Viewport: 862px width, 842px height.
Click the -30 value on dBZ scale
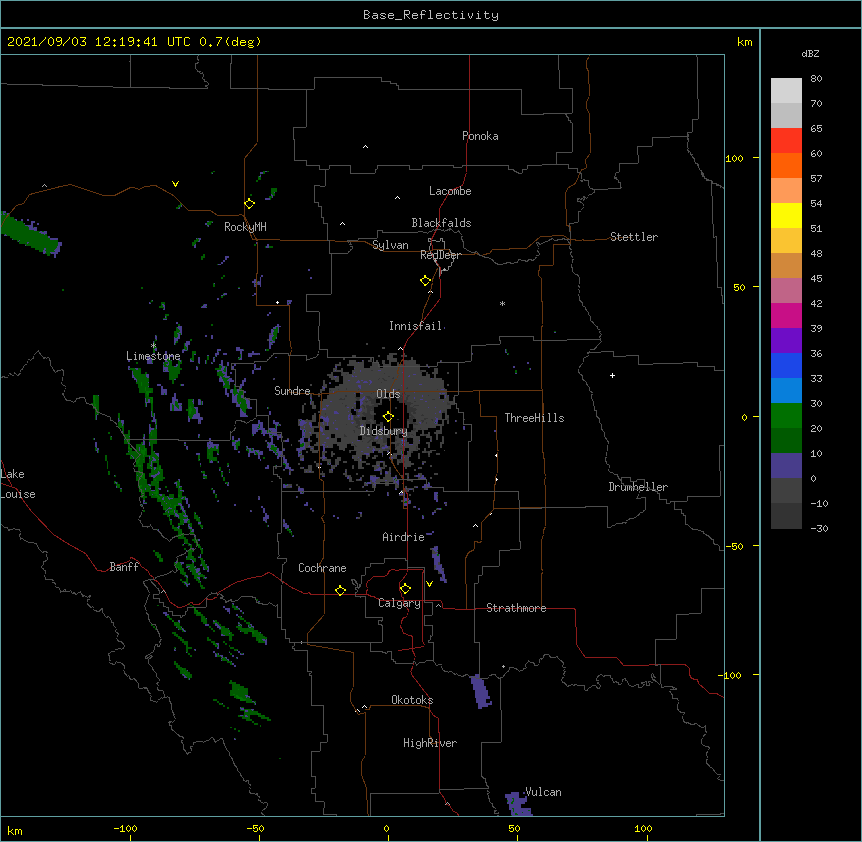click(819, 528)
